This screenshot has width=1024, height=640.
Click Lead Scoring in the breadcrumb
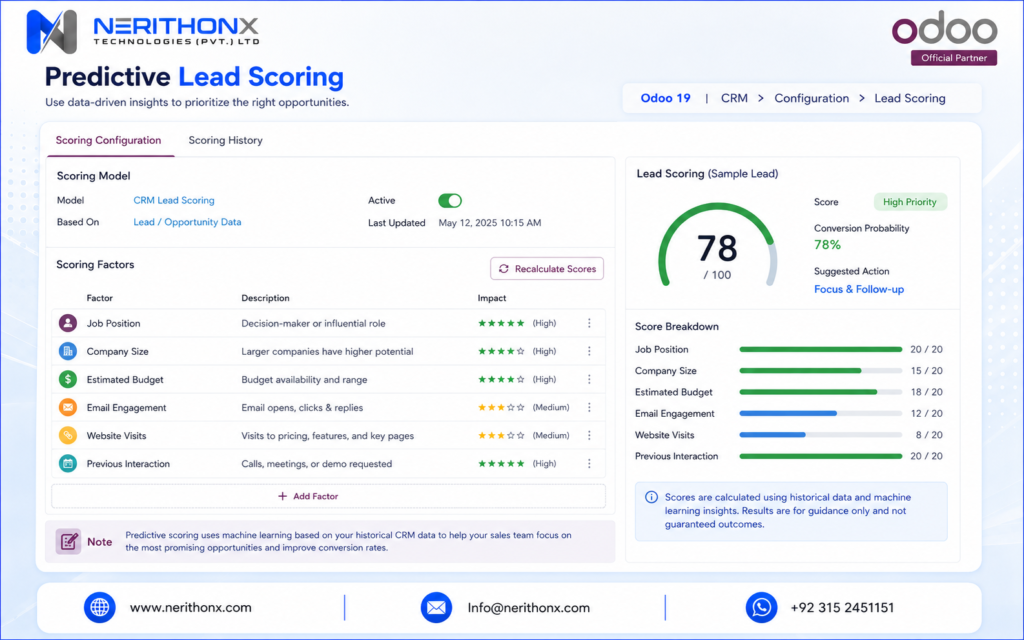pyautogui.click(x=910, y=98)
